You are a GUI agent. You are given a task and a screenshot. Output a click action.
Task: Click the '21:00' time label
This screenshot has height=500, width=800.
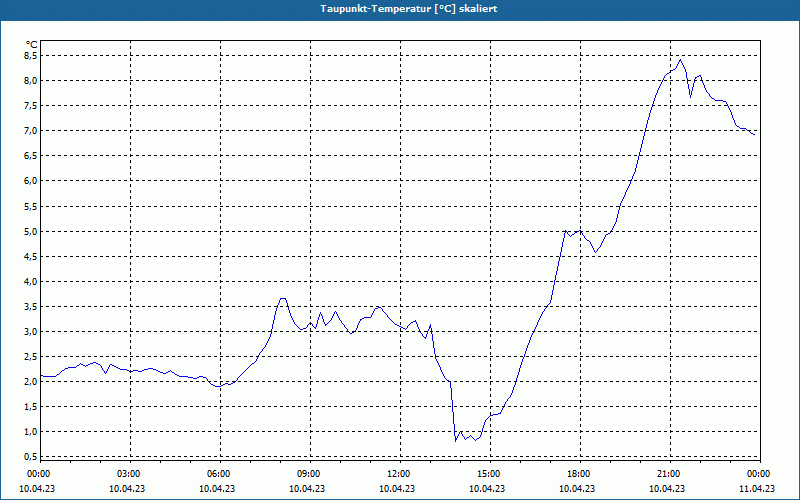coord(670,474)
